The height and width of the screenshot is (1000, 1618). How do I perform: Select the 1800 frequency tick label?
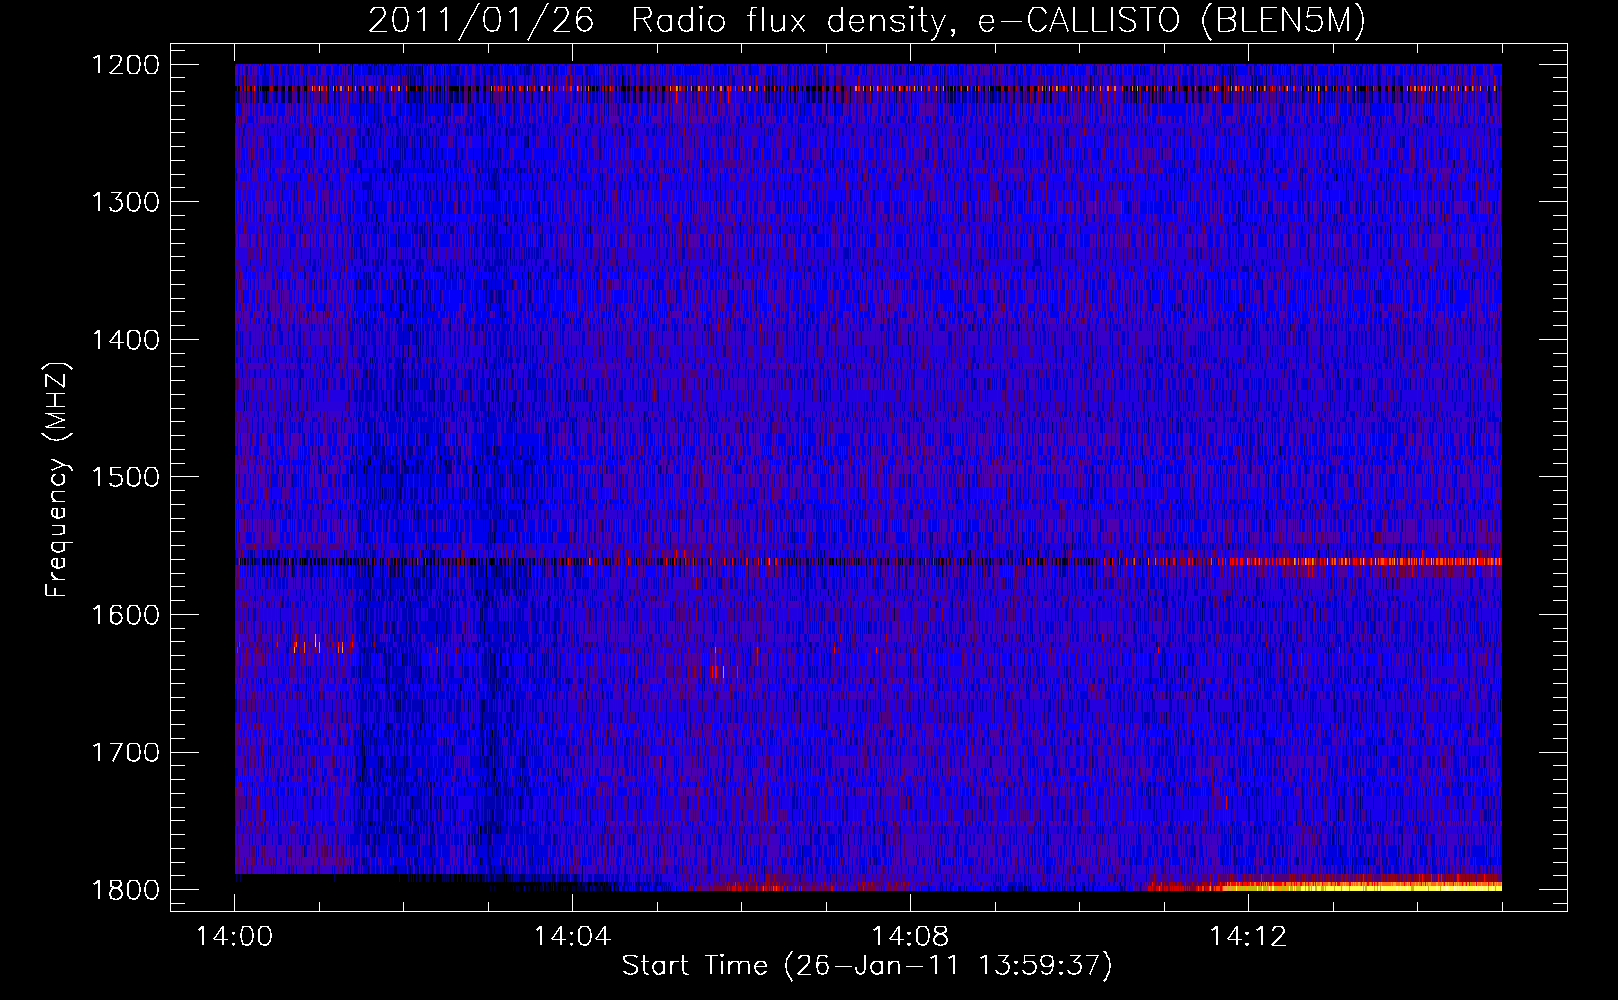125,890
